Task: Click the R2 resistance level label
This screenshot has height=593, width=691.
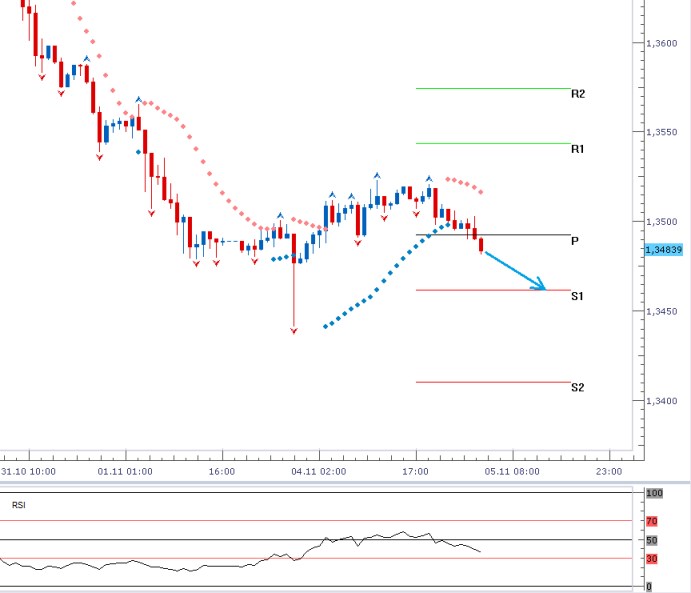Action: (x=578, y=94)
